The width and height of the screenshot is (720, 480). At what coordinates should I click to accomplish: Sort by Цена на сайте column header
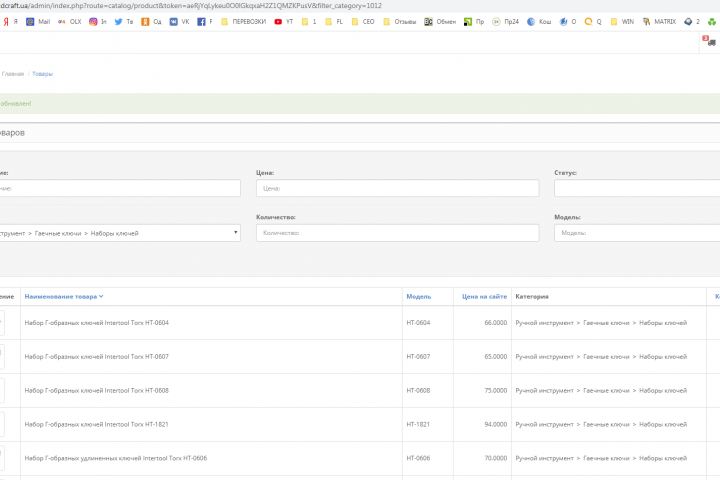click(484, 297)
